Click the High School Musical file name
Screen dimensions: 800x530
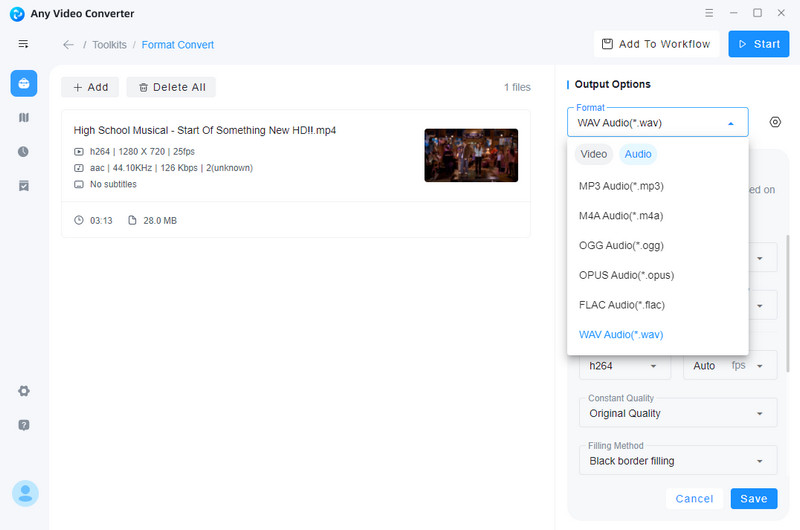(205, 131)
